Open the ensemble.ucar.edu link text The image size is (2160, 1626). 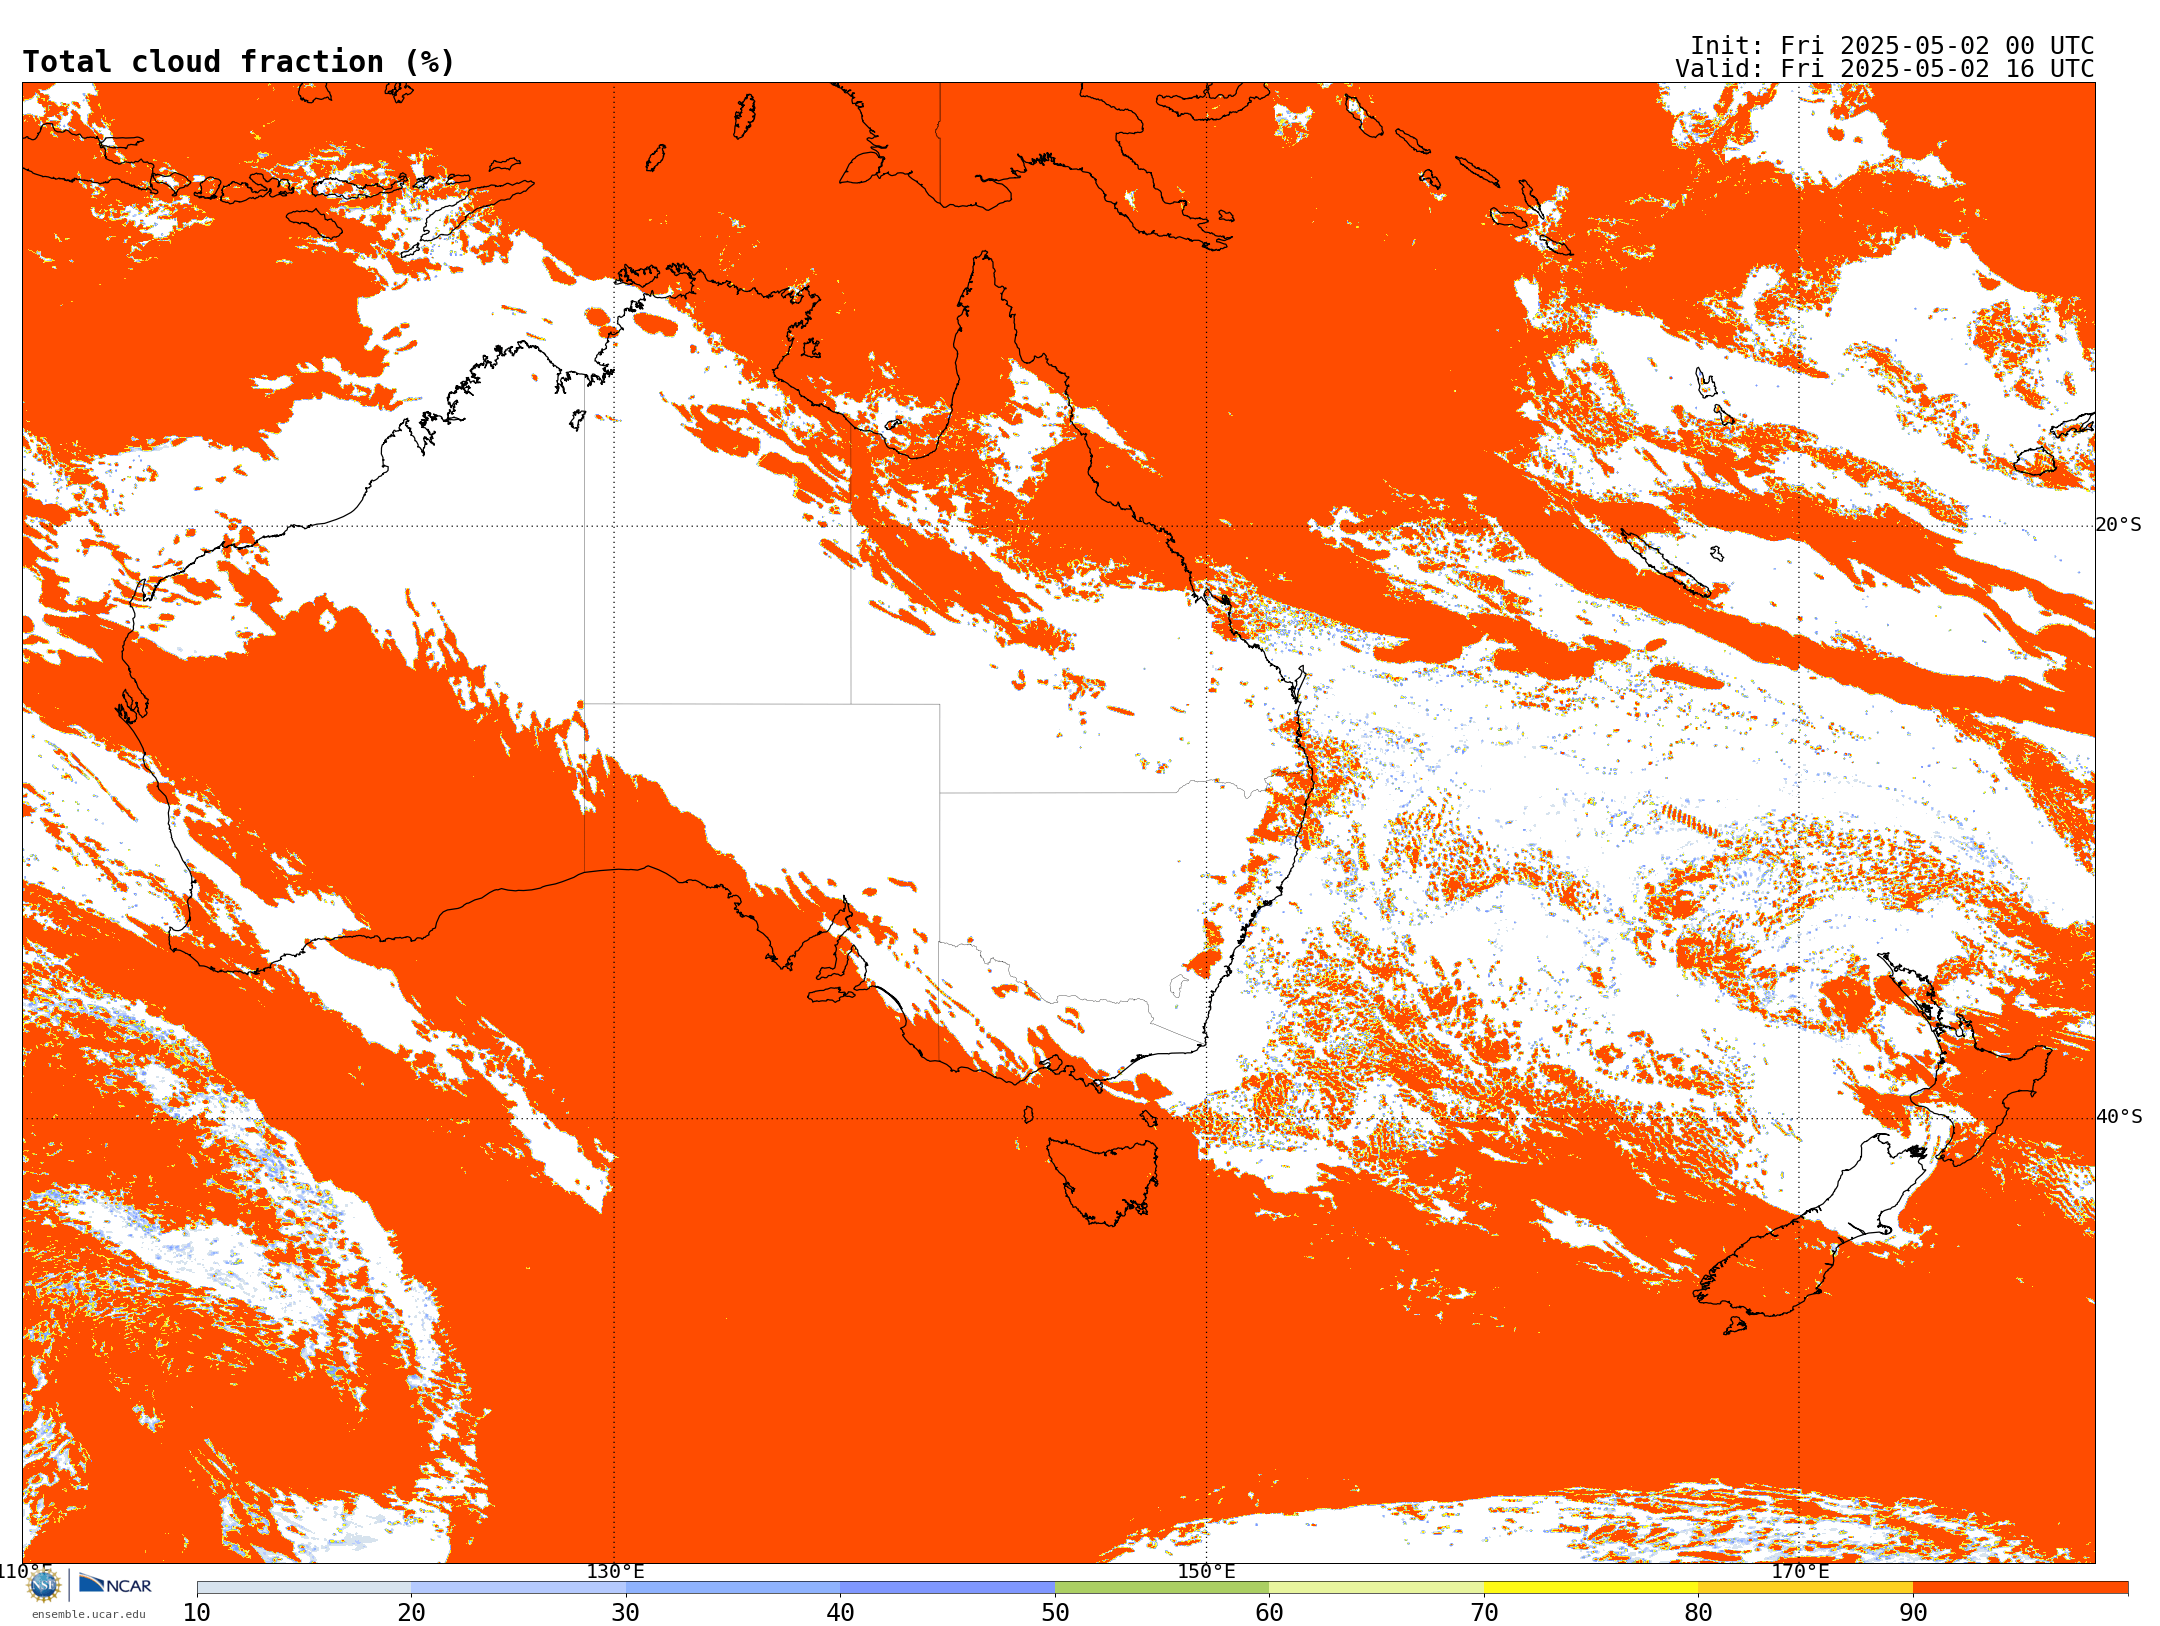pos(89,1614)
